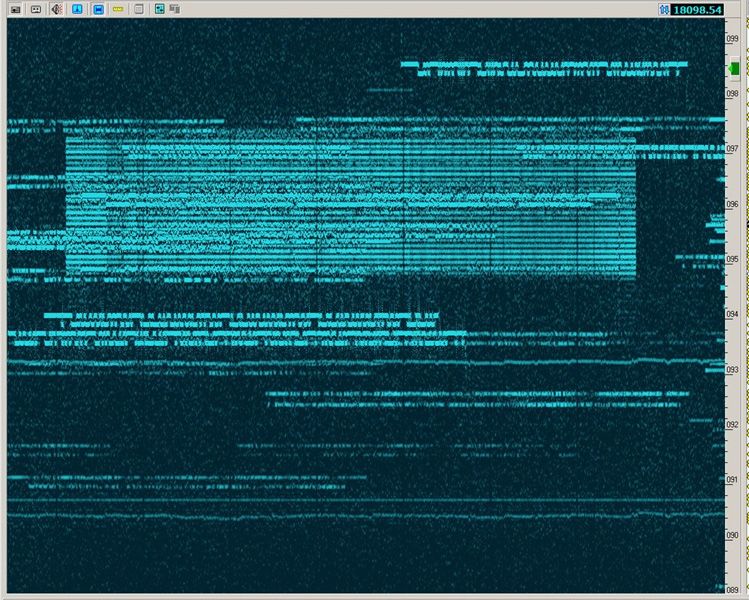The width and height of the screenshot is (749, 600).
Task: Click the 093 label on frequency scale
Action: click(x=732, y=370)
